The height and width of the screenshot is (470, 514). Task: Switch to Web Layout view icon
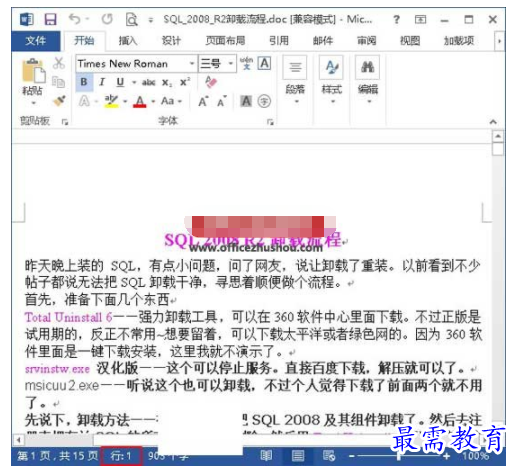click(x=329, y=455)
